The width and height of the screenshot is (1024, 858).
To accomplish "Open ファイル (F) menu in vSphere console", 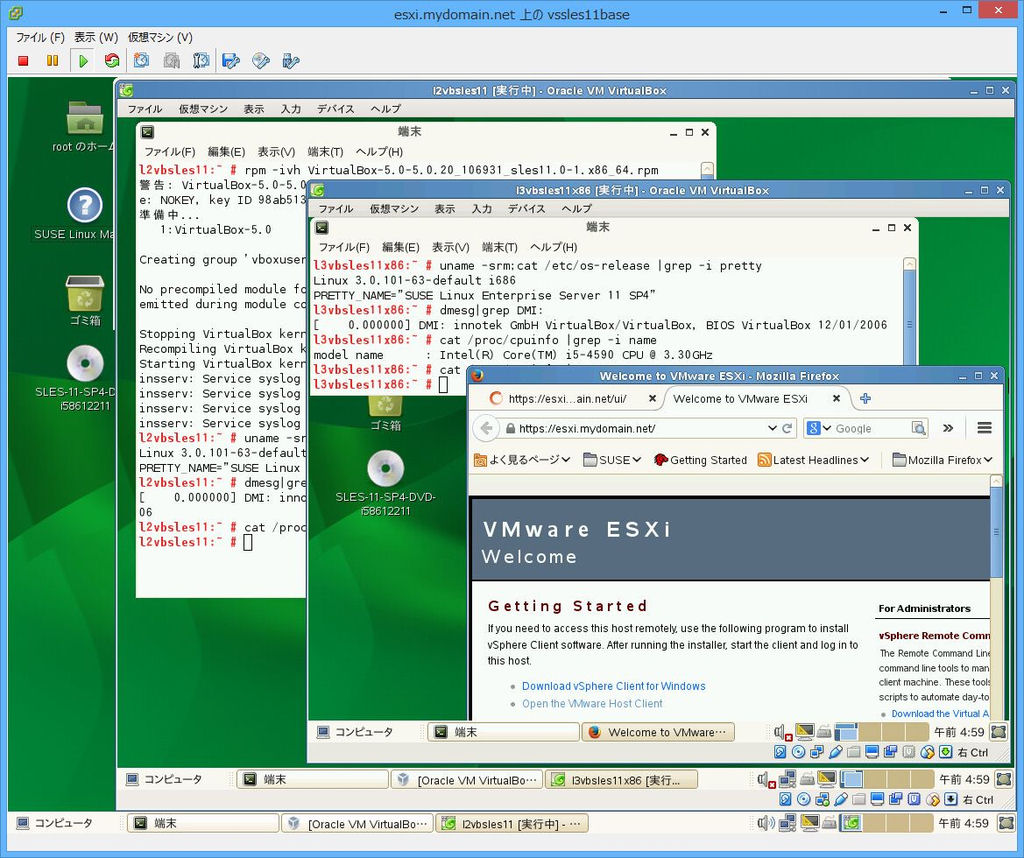I will click(x=40, y=37).
